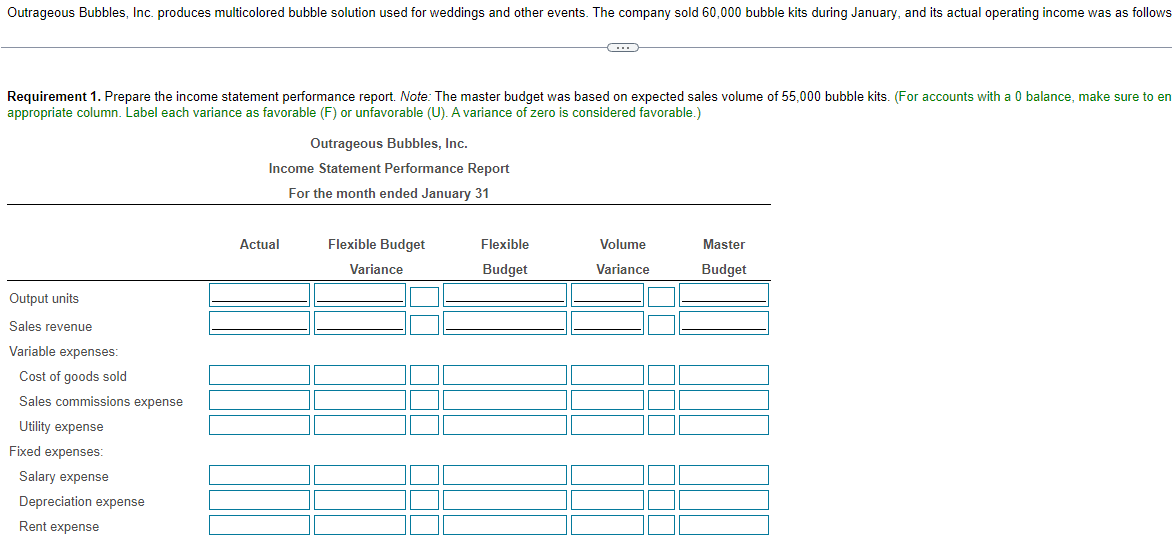Click Cost of goods sold Actual field
The image size is (1172, 545).
tap(259, 375)
